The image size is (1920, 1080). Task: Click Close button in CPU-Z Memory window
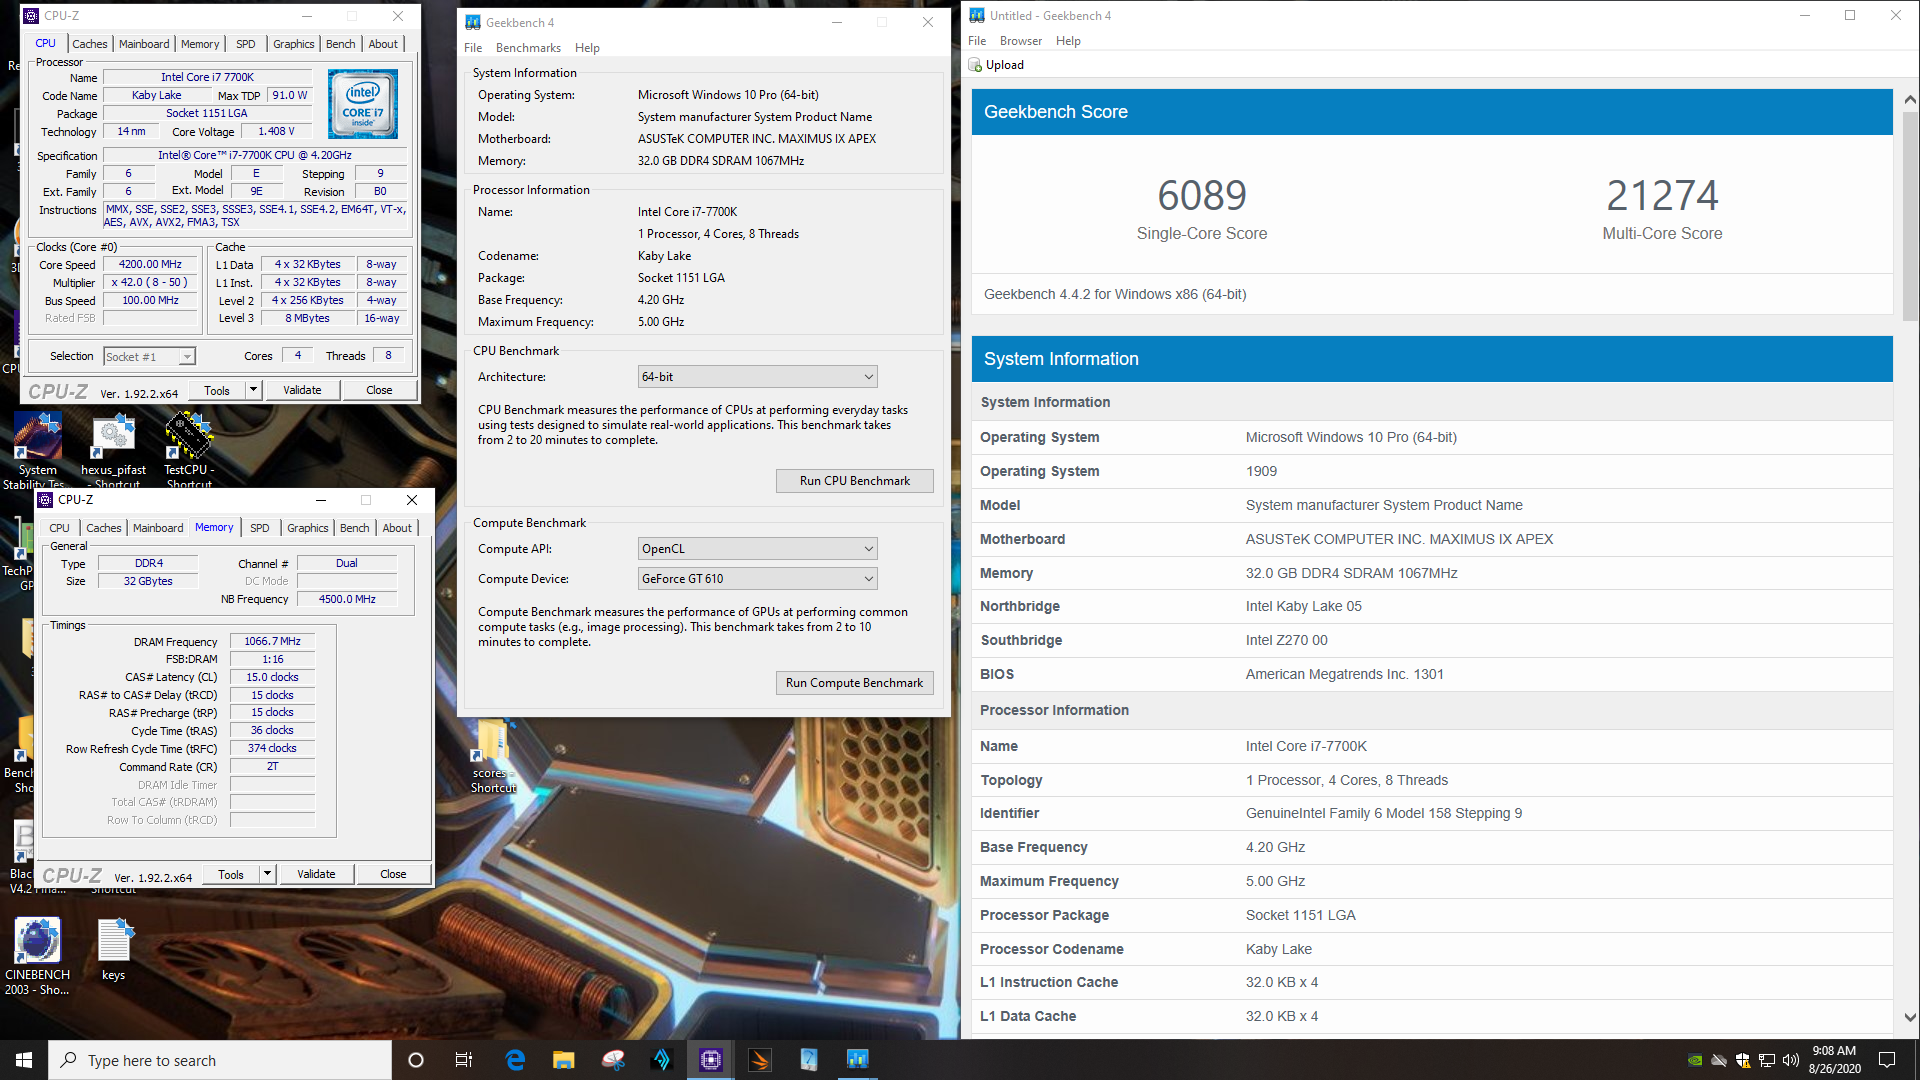point(393,874)
